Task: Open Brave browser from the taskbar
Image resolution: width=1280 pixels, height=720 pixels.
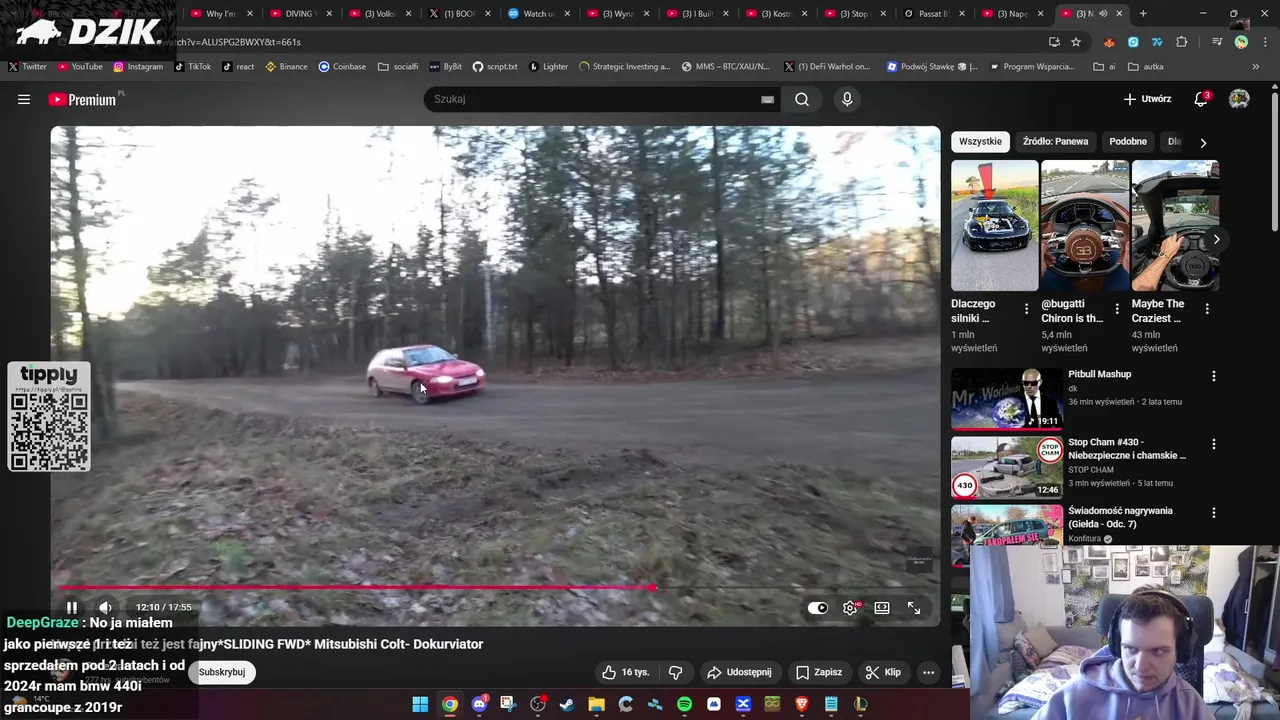Action: 801,704
